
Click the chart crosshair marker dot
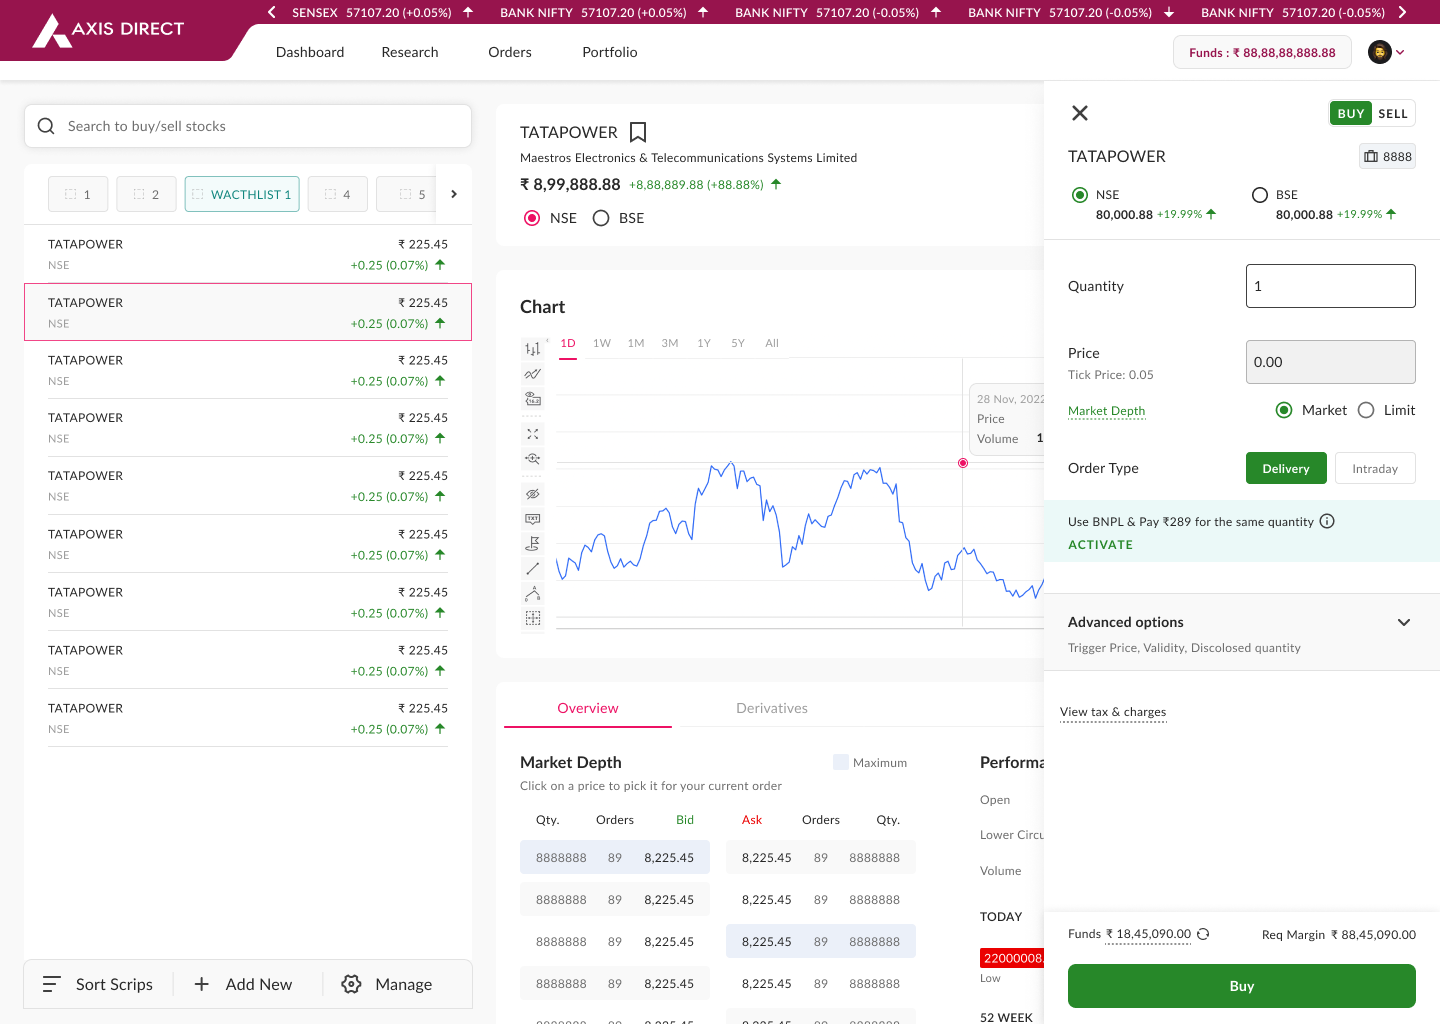[963, 463]
